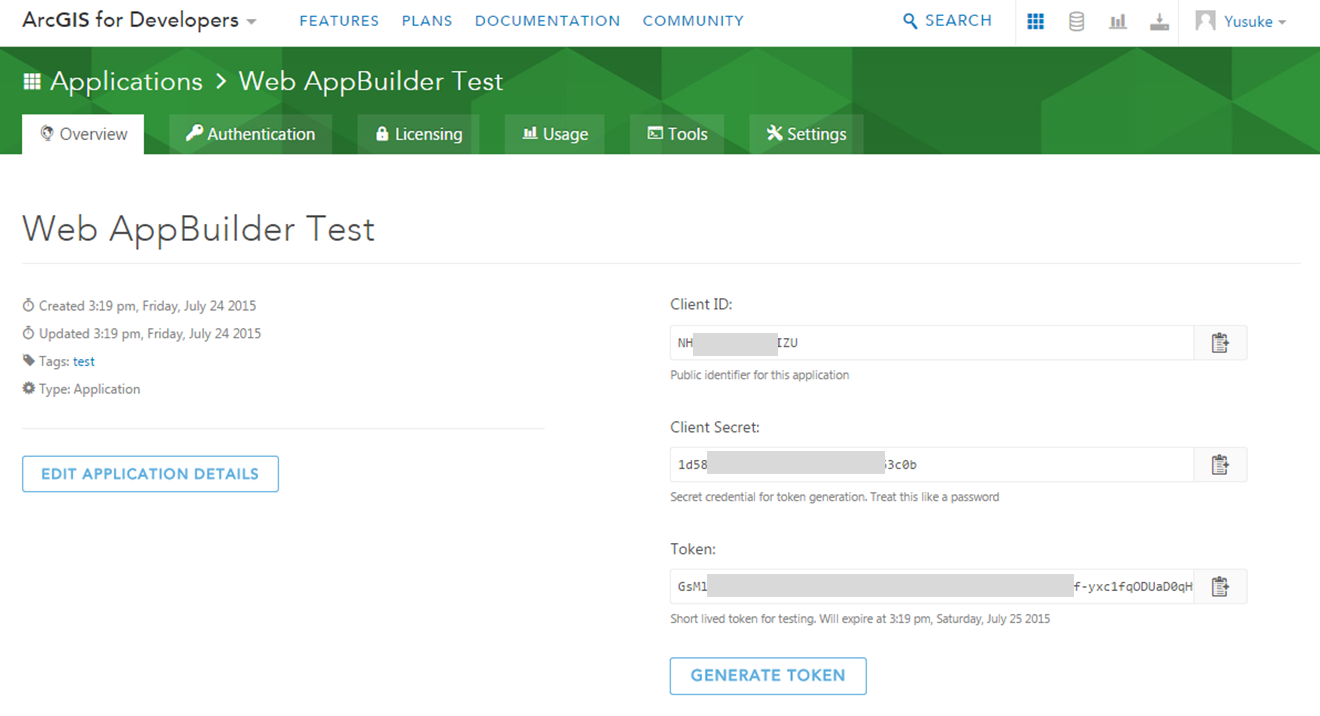Click inside the Token field
Image resolution: width=1320 pixels, height=716 pixels.
[932, 587]
